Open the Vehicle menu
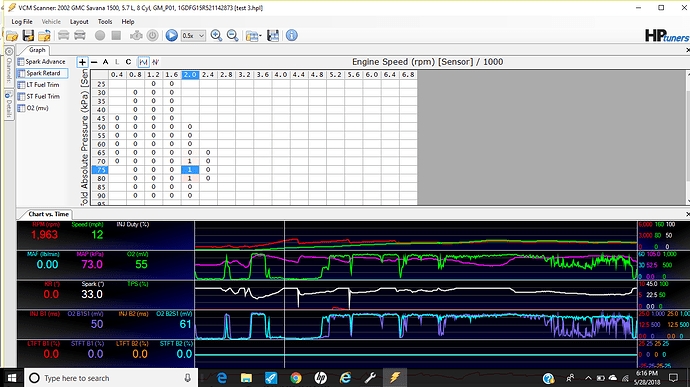 click(x=51, y=22)
